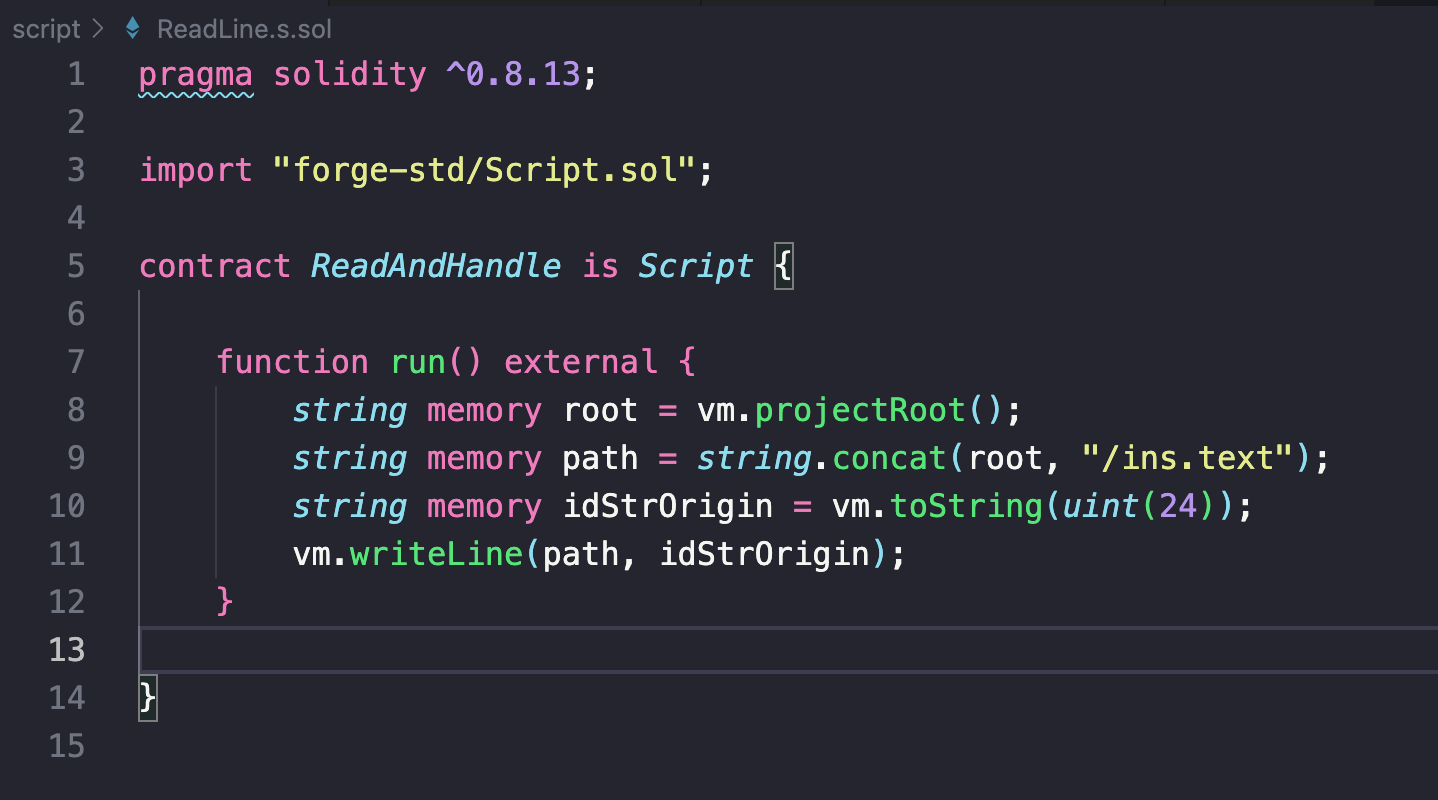Image resolution: width=1438 pixels, height=800 pixels.
Task: Click the underlined pragma keyword
Action: pyautogui.click(x=195, y=73)
